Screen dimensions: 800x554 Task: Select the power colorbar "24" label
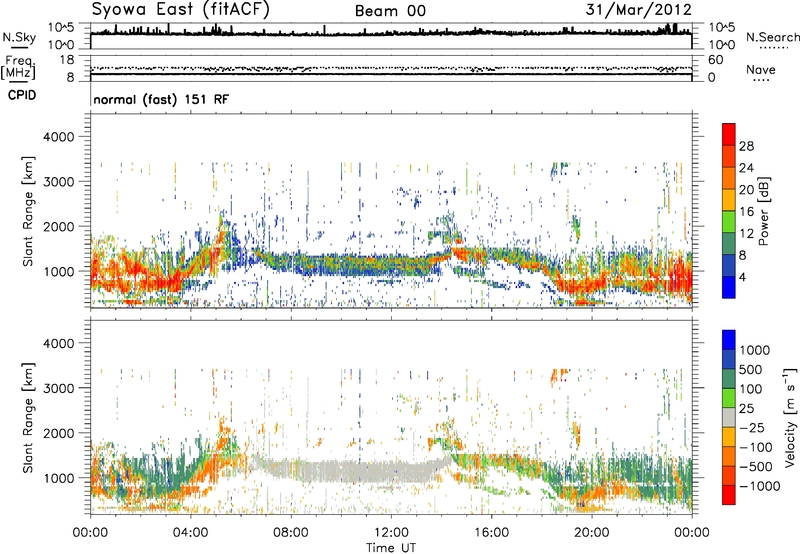point(746,168)
